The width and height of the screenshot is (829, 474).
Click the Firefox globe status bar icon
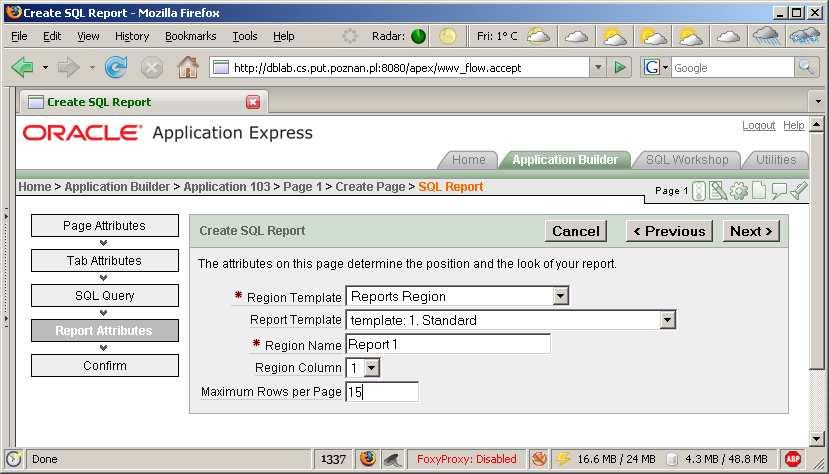click(x=367, y=459)
